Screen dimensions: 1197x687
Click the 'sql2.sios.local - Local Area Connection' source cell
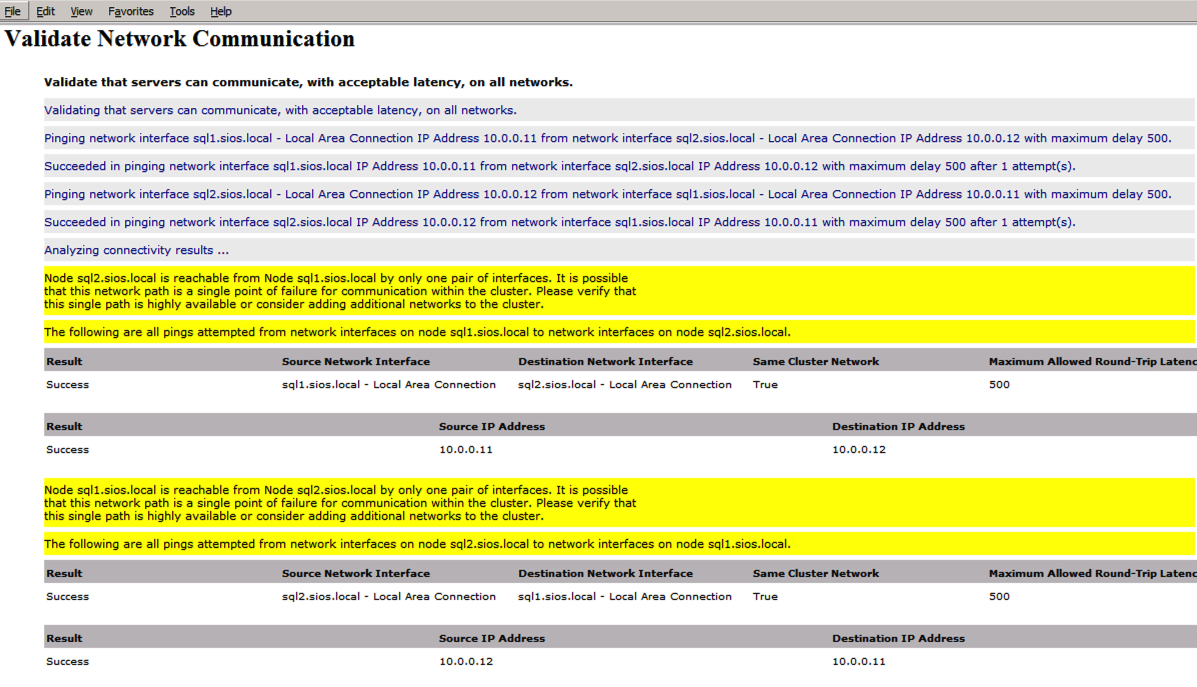click(388, 596)
